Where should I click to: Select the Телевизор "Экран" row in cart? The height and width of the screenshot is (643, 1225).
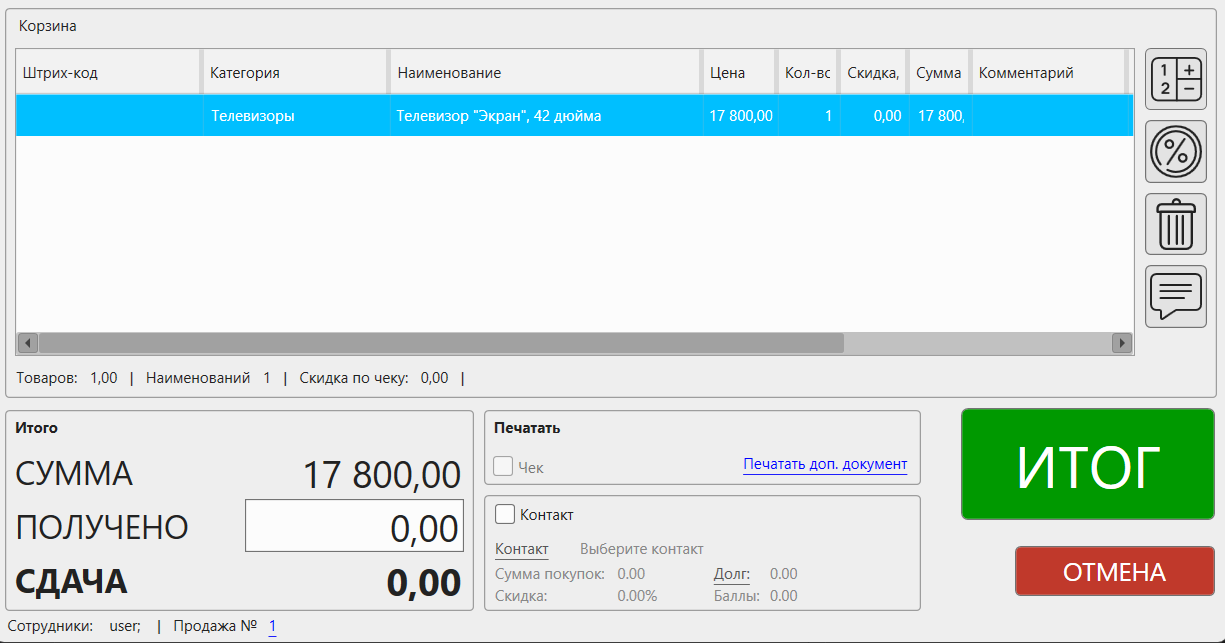point(500,116)
